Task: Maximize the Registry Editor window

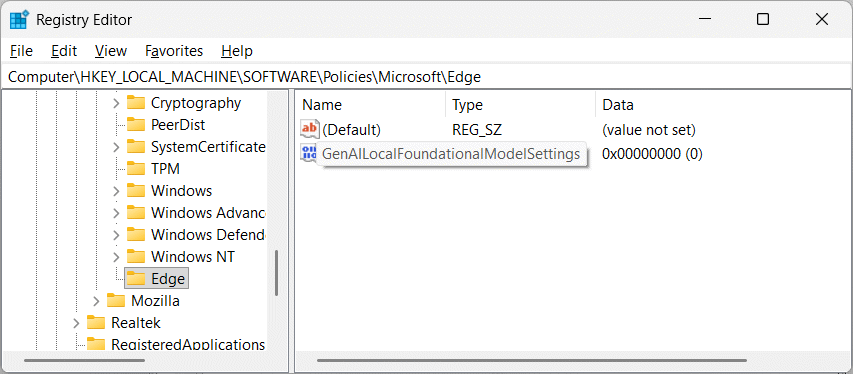Action: (763, 20)
